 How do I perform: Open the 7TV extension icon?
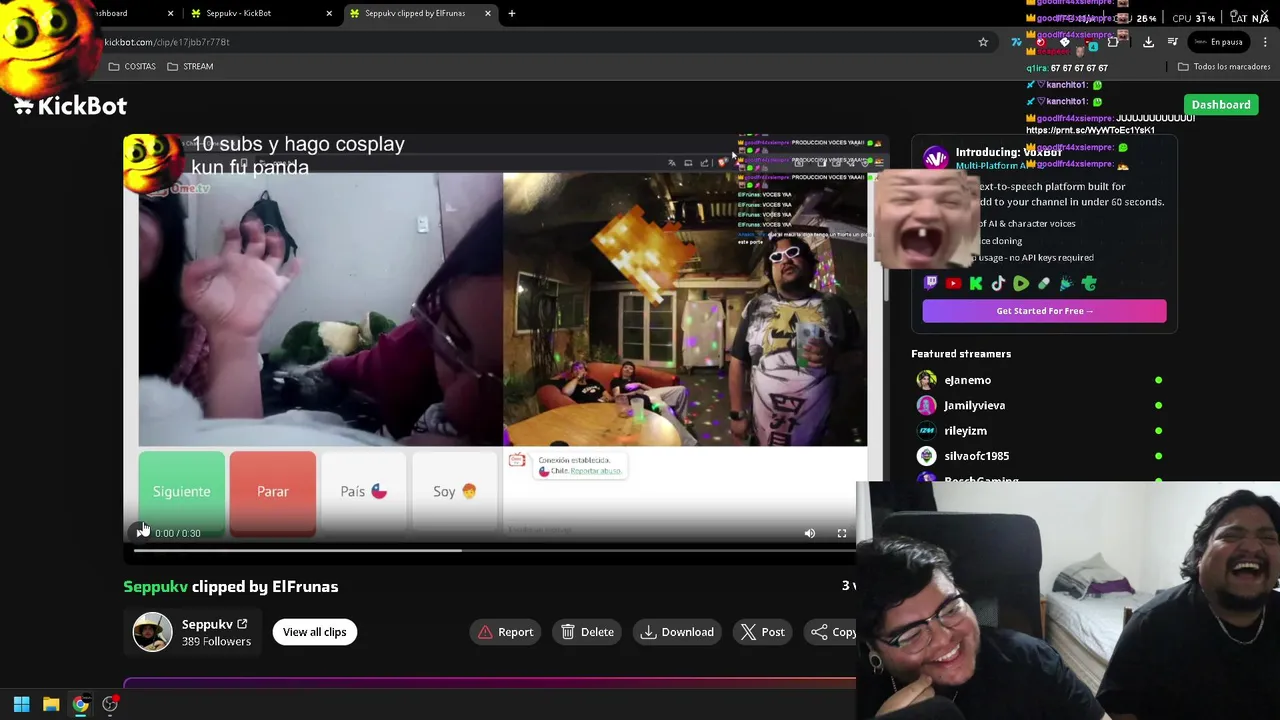click(x=1017, y=42)
